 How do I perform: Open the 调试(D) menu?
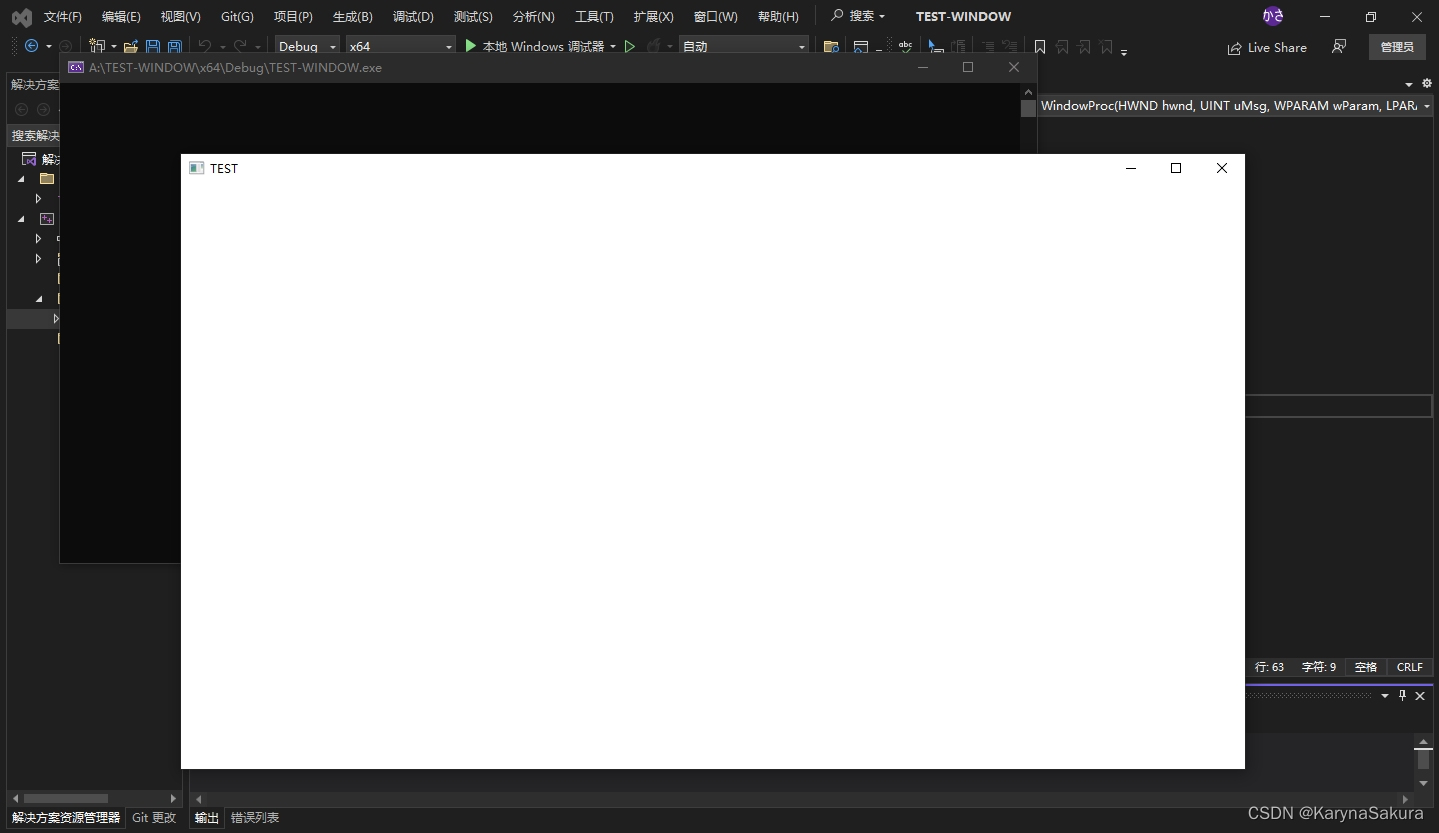tap(413, 16)
